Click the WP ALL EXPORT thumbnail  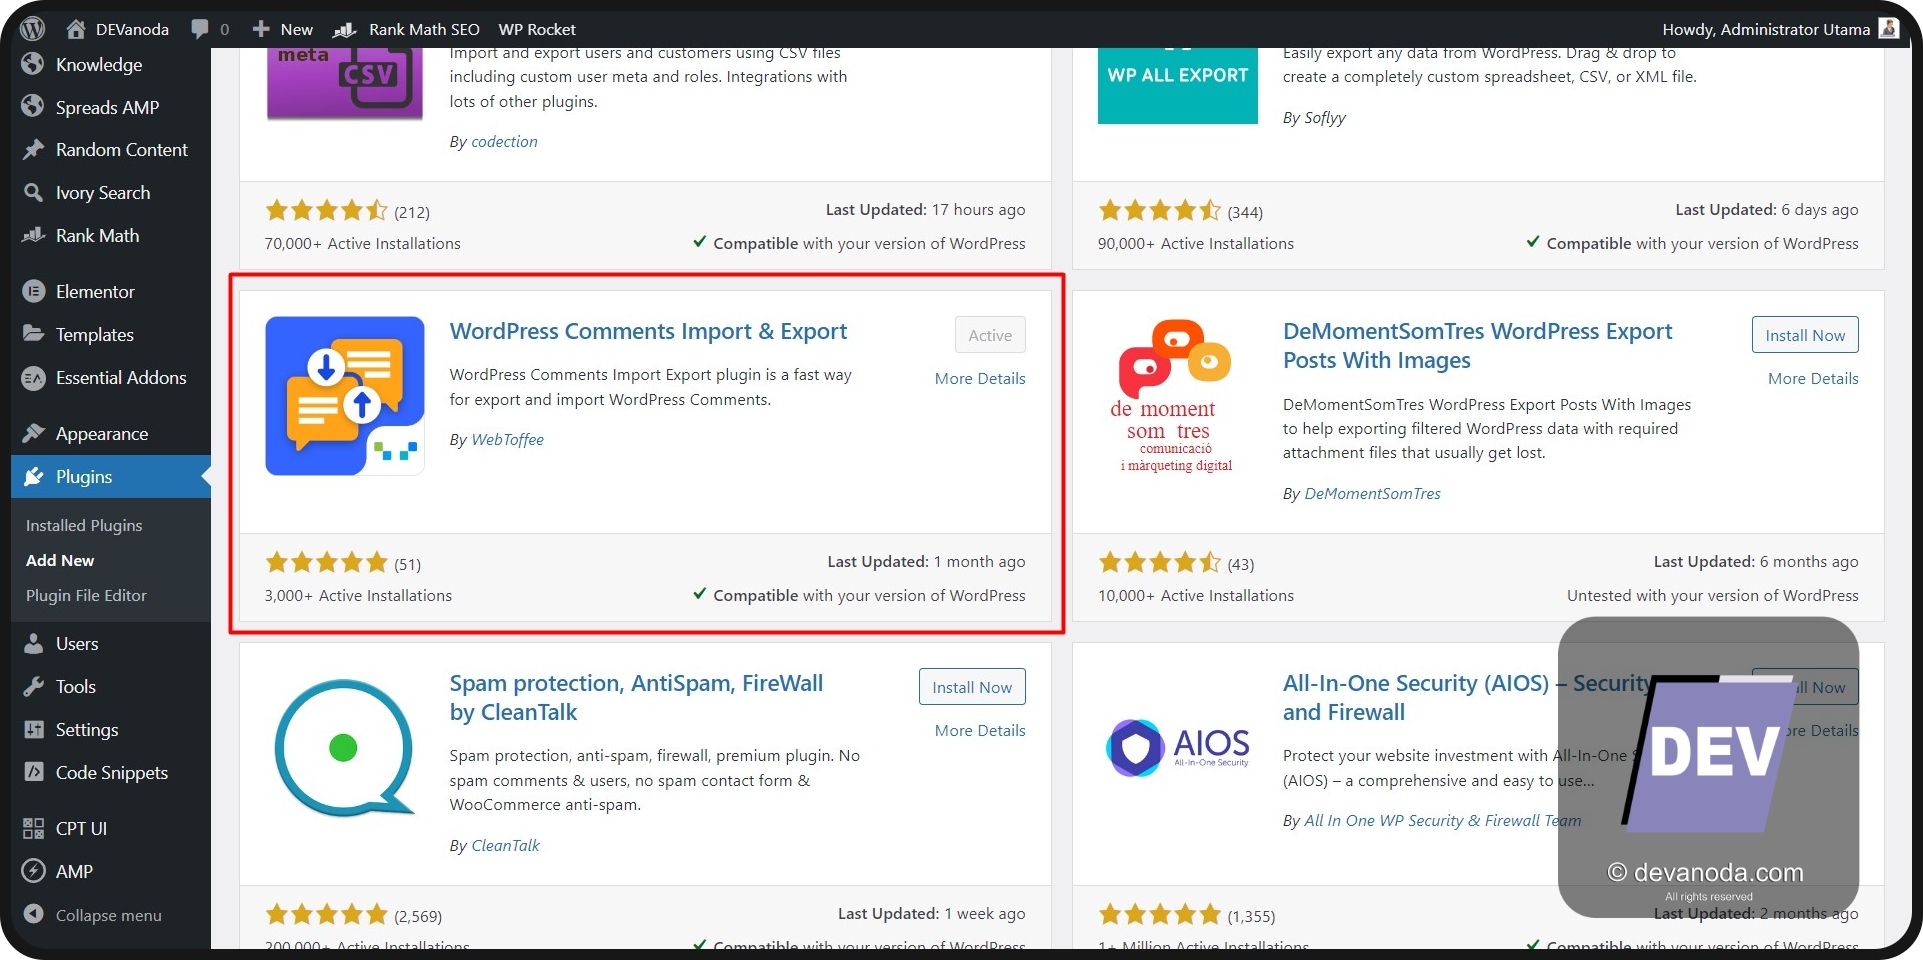click(1177, 85)
